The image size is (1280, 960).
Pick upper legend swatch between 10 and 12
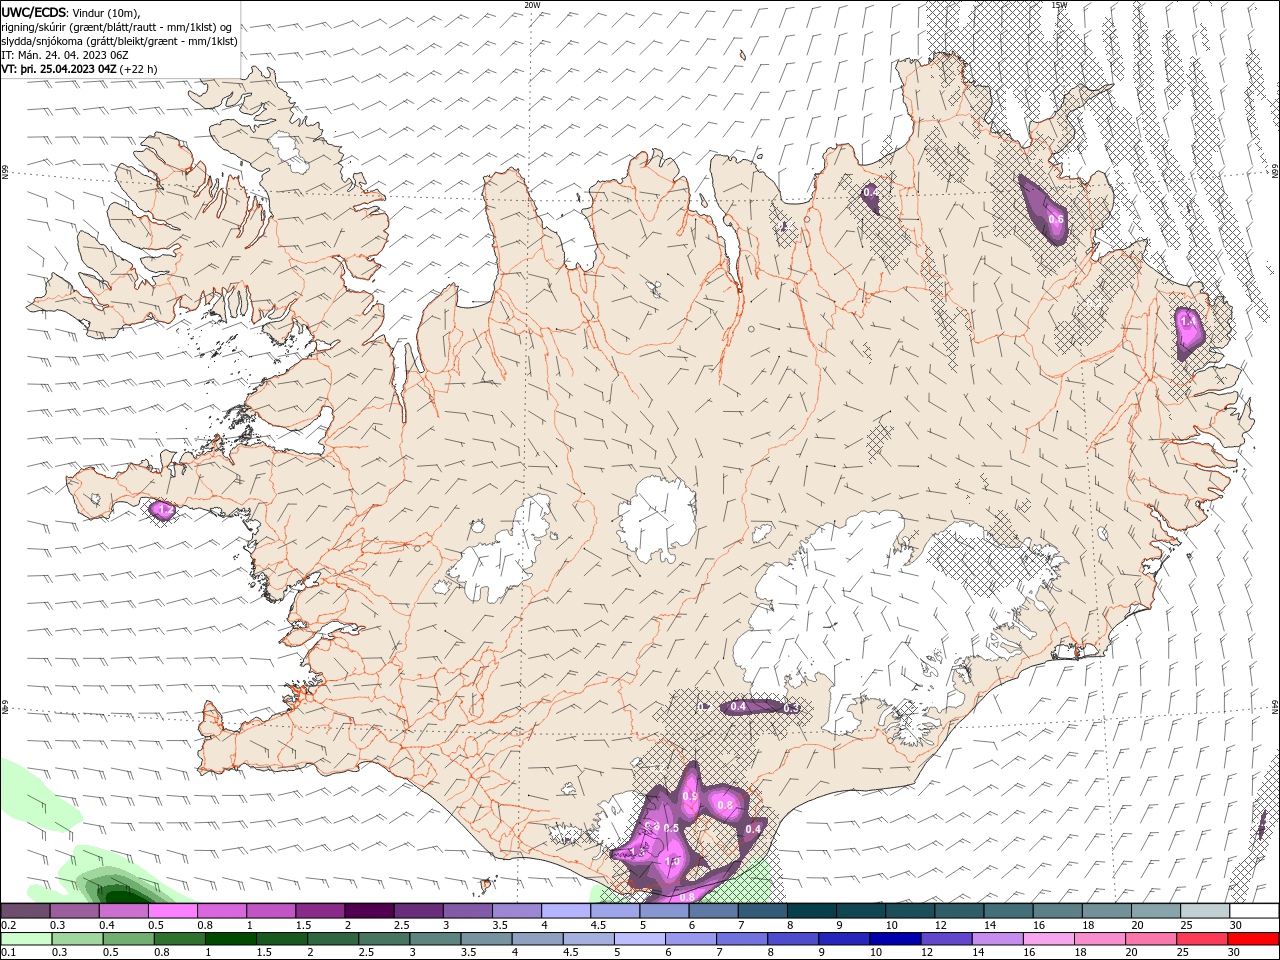[x=910, y=910]
